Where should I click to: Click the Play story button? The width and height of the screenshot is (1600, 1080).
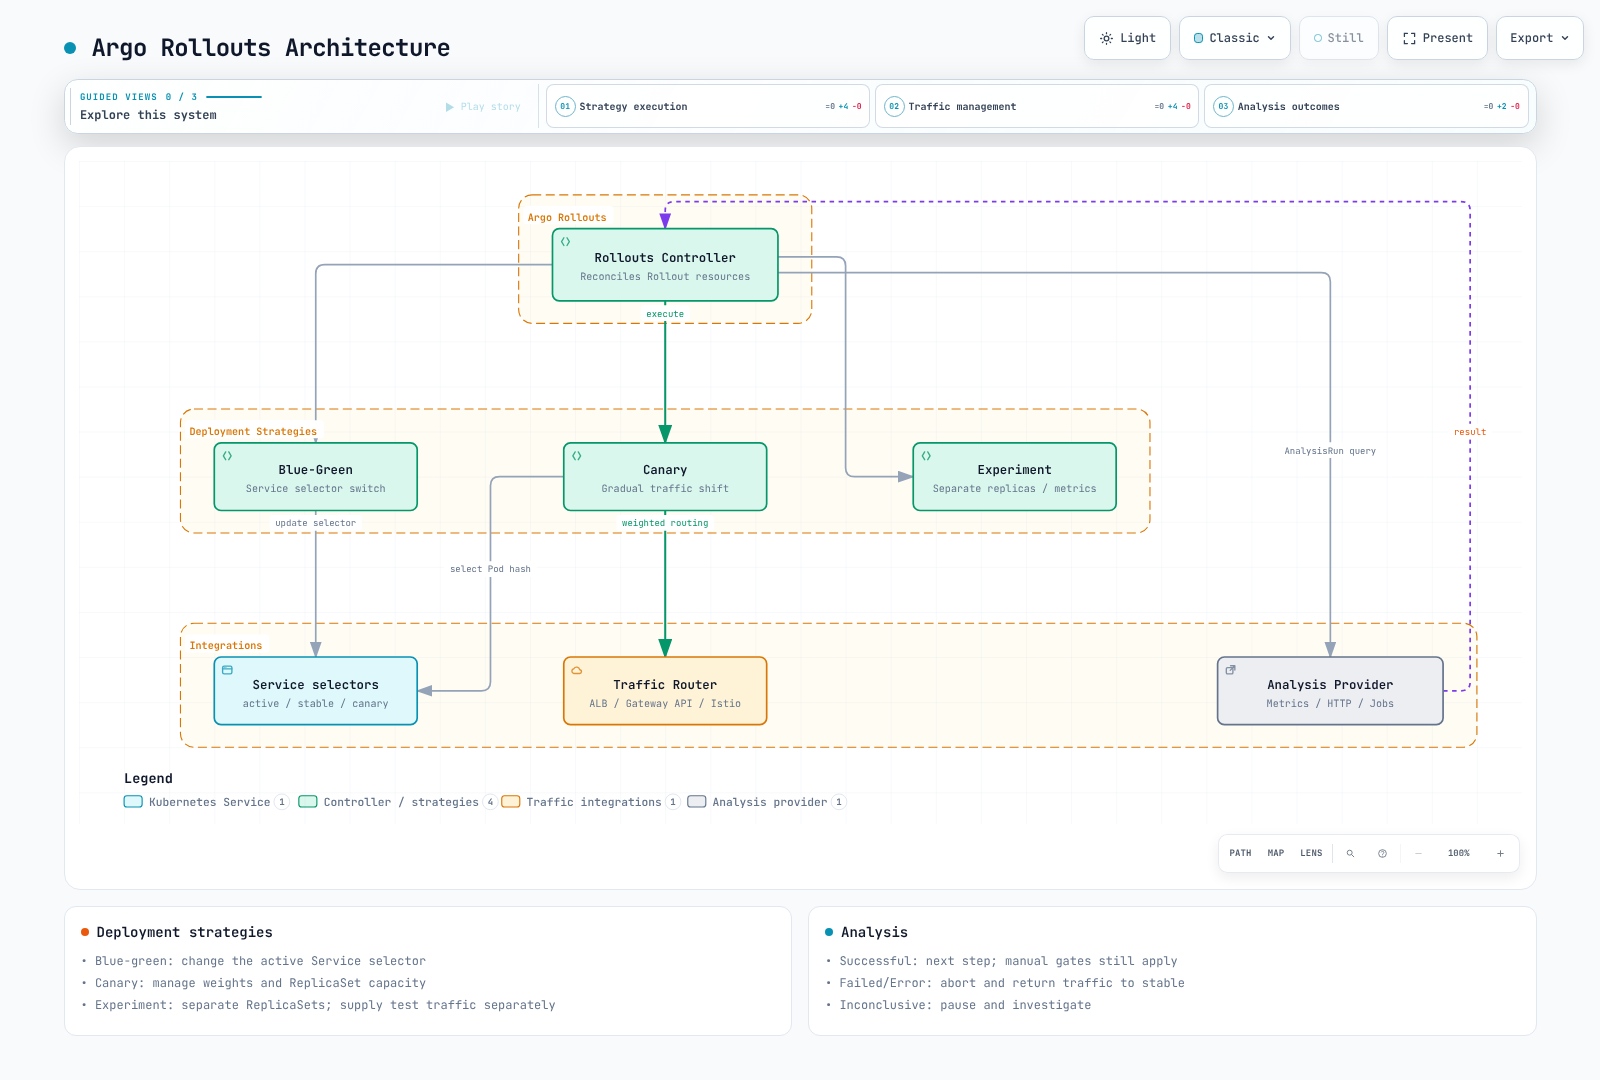483,106
